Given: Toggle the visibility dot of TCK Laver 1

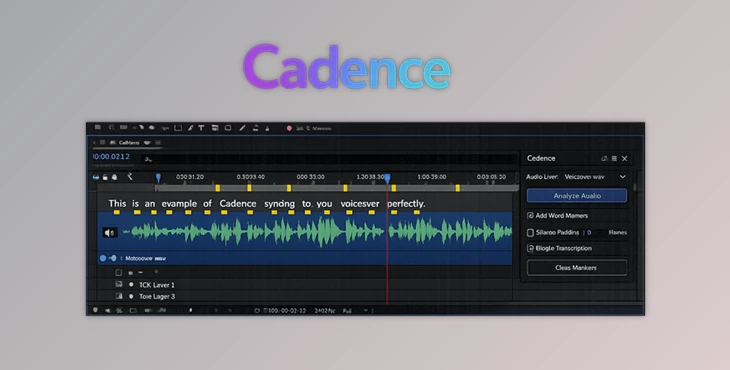Looking at the screenshot, I should tap(131, 284).
